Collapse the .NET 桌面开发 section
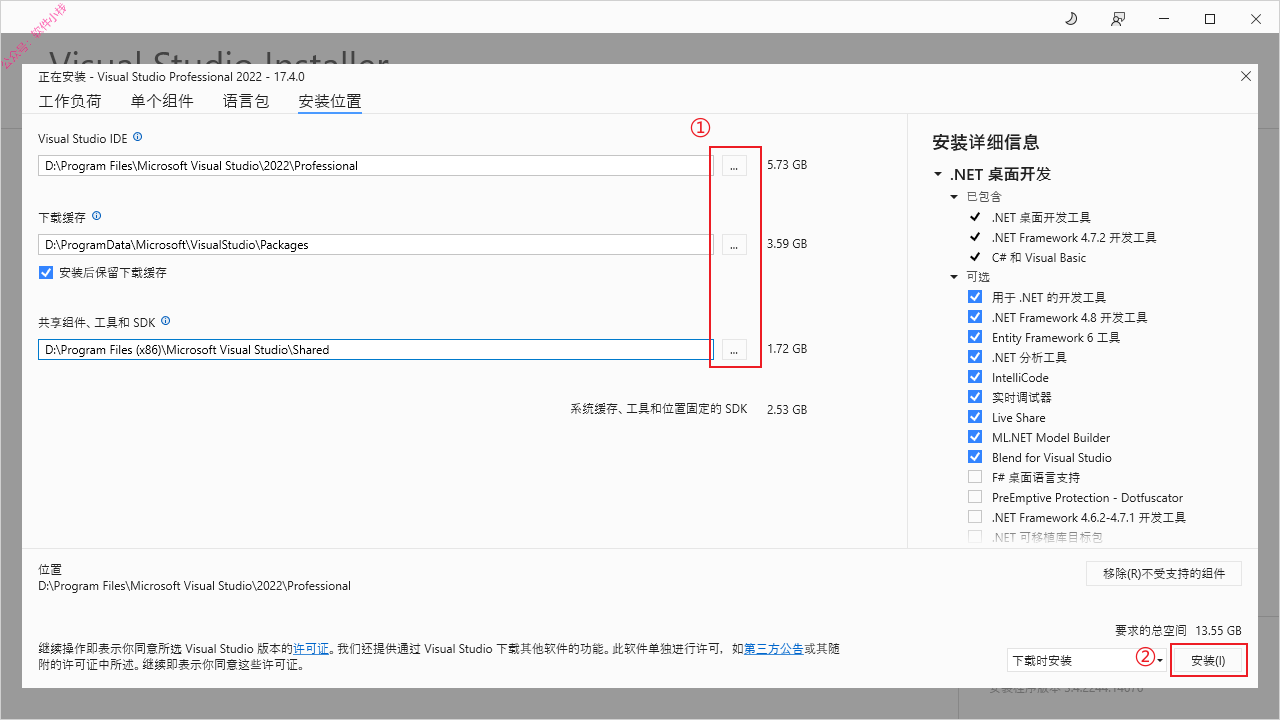1280x720 pixels. point(938,174)
